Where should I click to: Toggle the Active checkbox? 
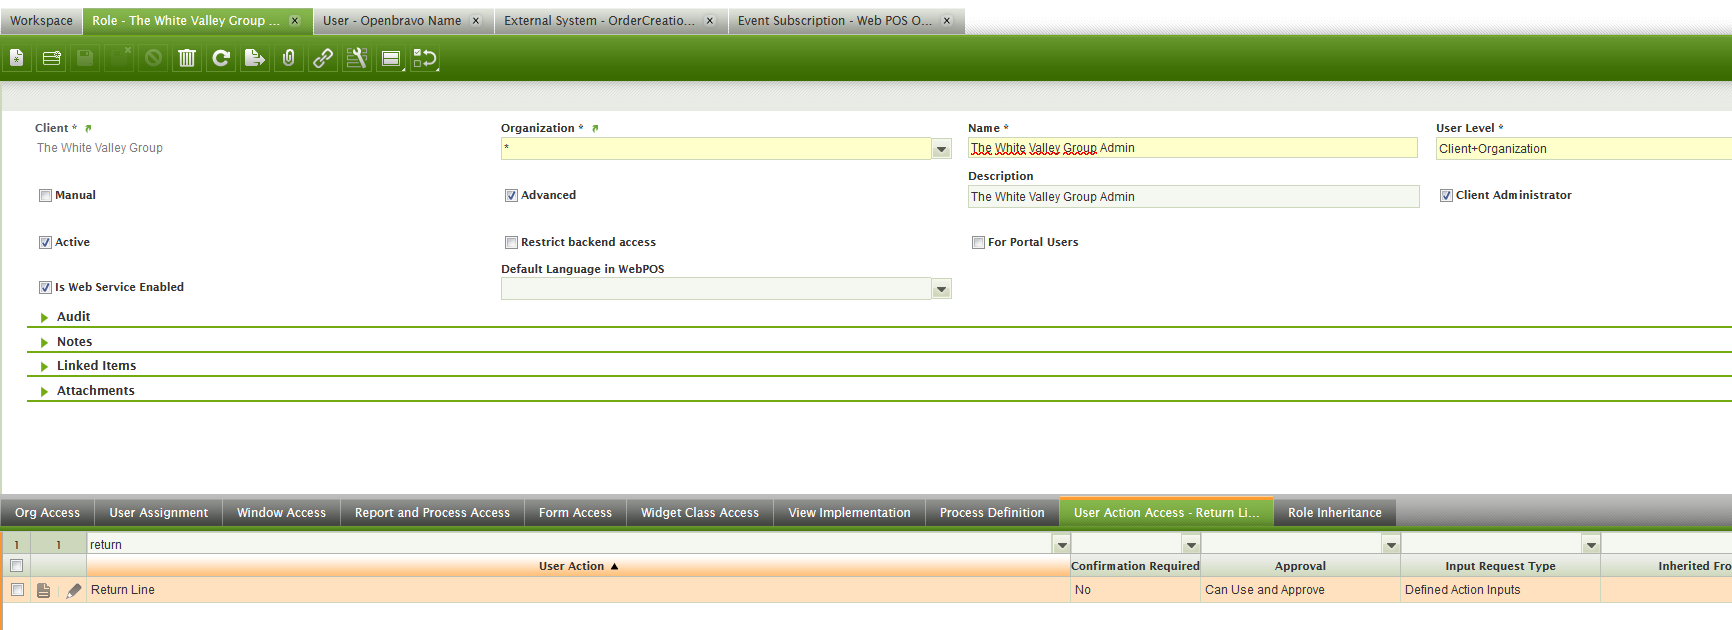(x=45, y=243)
